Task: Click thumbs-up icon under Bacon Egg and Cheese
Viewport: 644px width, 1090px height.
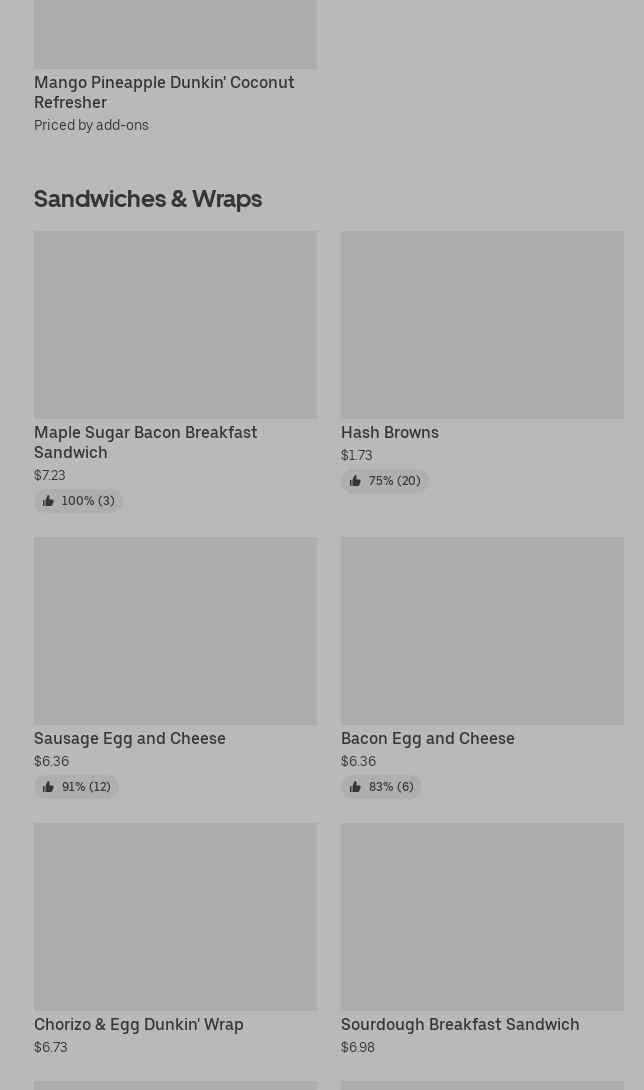Action: point(355,787)
